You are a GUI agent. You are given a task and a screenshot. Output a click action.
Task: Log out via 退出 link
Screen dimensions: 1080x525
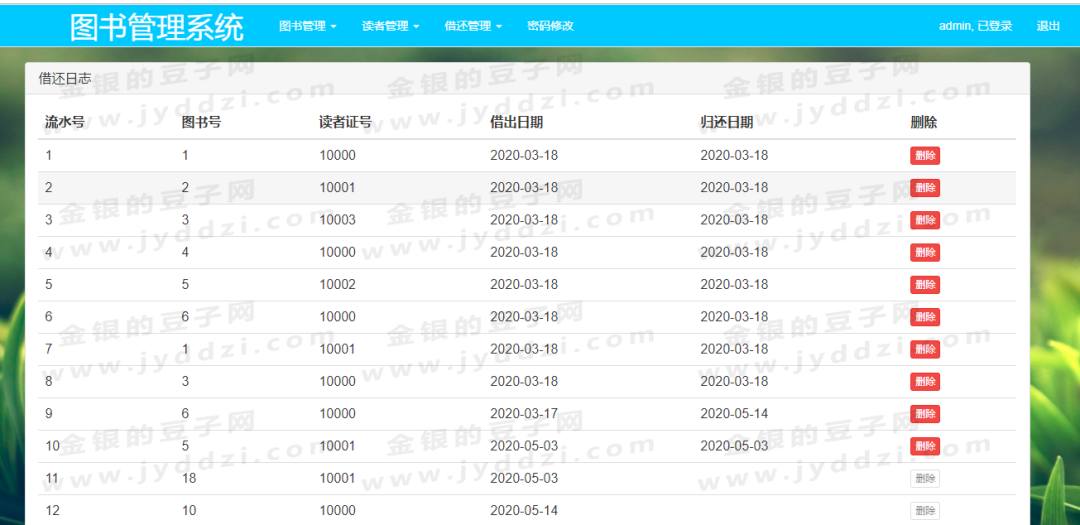pos(1048,26)
